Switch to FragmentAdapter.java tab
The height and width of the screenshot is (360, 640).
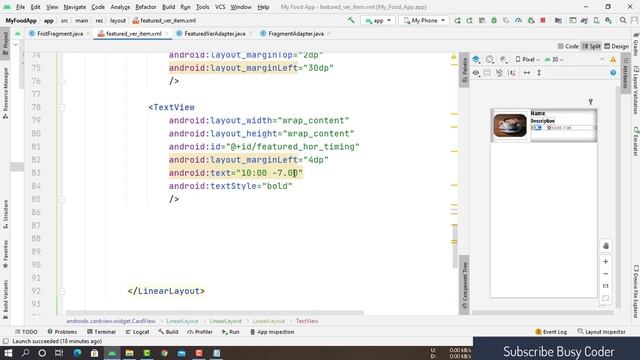click(x=296, y=34)
